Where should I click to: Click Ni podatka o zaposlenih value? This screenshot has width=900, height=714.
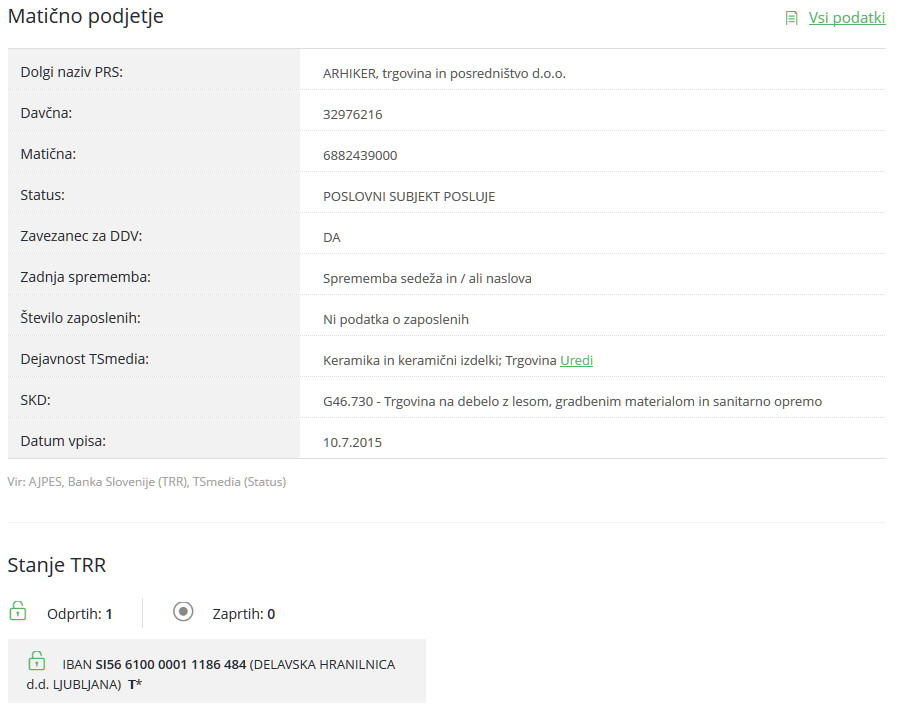tap(395, 320)
